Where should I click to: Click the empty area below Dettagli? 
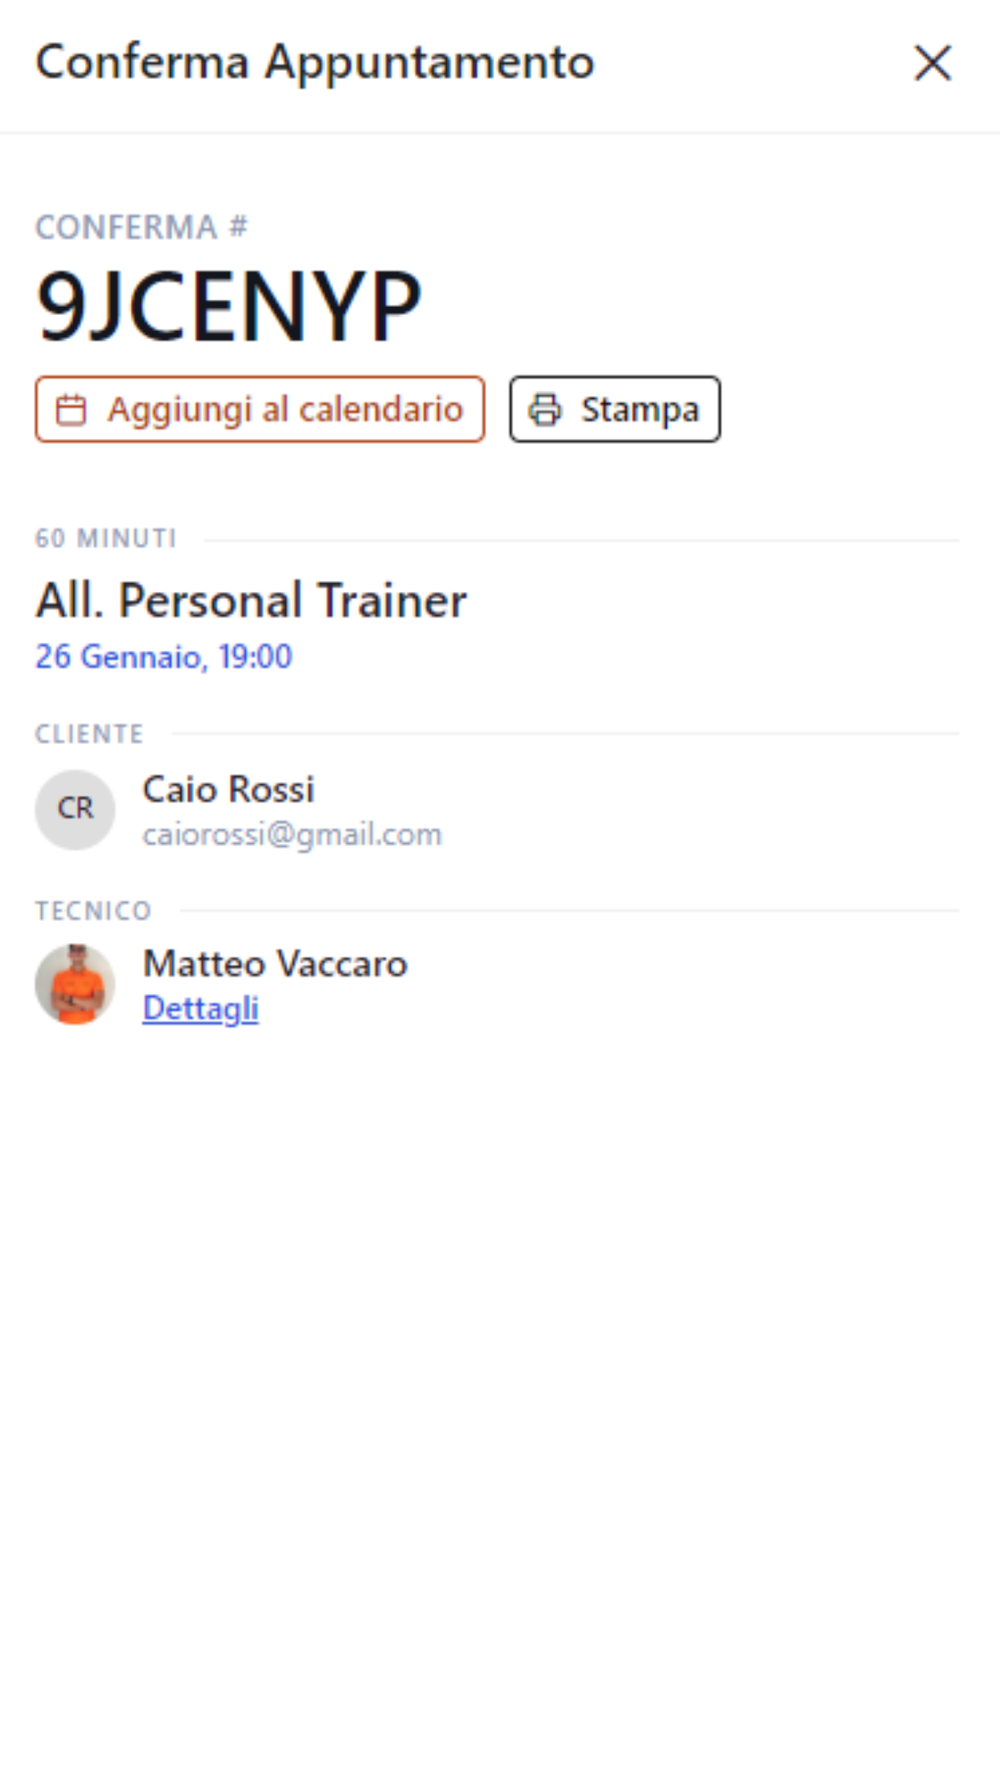click(x=500, y=1400)
